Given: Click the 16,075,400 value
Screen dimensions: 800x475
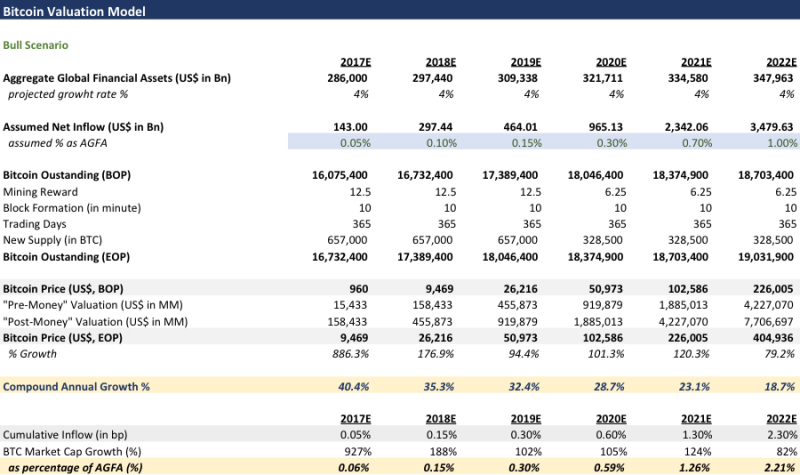Looking at the screenshot, I should click(340, 175).
